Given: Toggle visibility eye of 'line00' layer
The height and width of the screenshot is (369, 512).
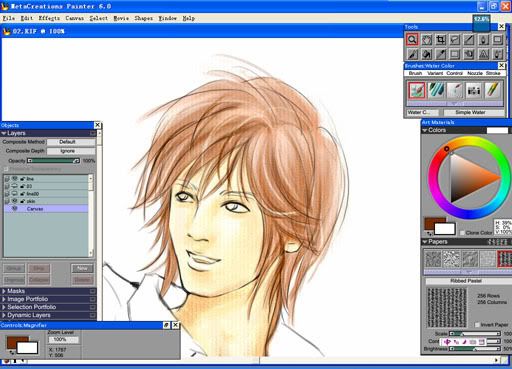Looking at the screenshot, I should point(15,194).
